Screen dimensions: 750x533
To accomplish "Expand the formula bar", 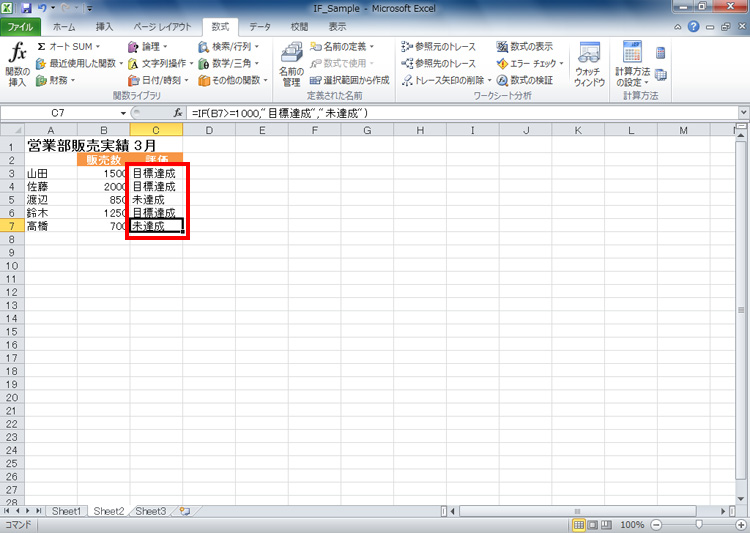I will click(744, 112).
